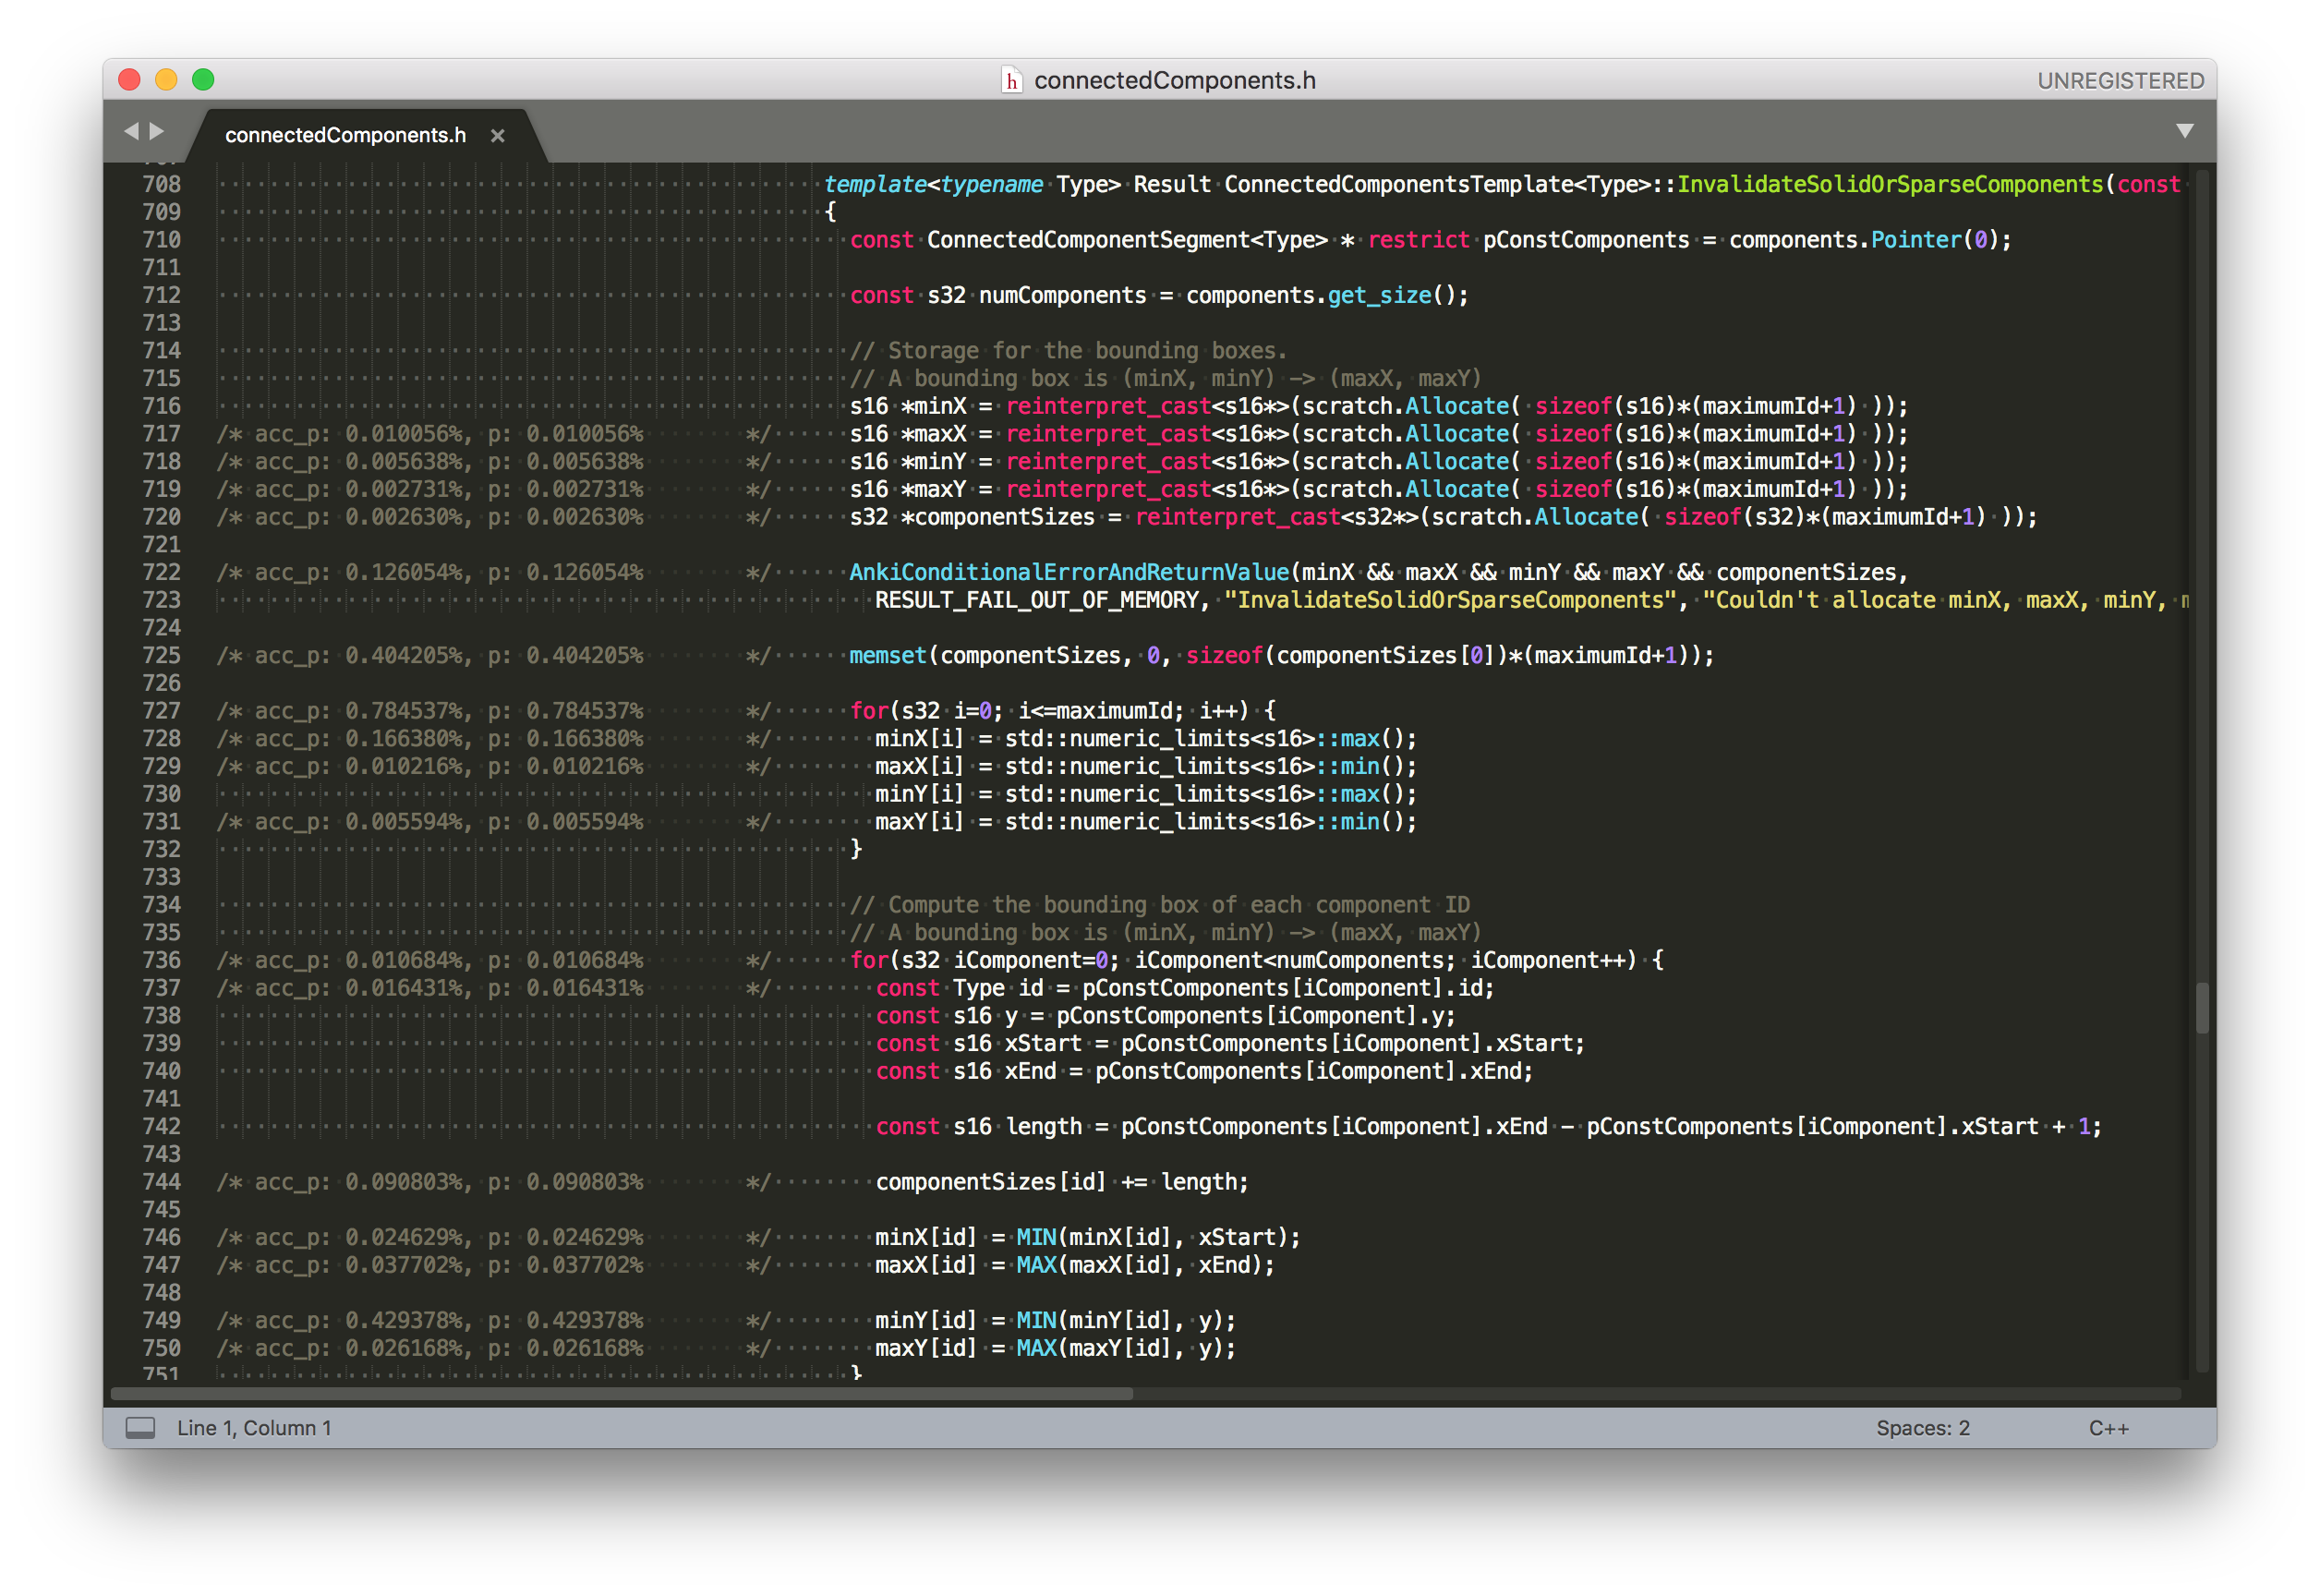Screen dimensions: 2320x1596
Task: Click the green zoom window button
Action: tap(203, 80)
